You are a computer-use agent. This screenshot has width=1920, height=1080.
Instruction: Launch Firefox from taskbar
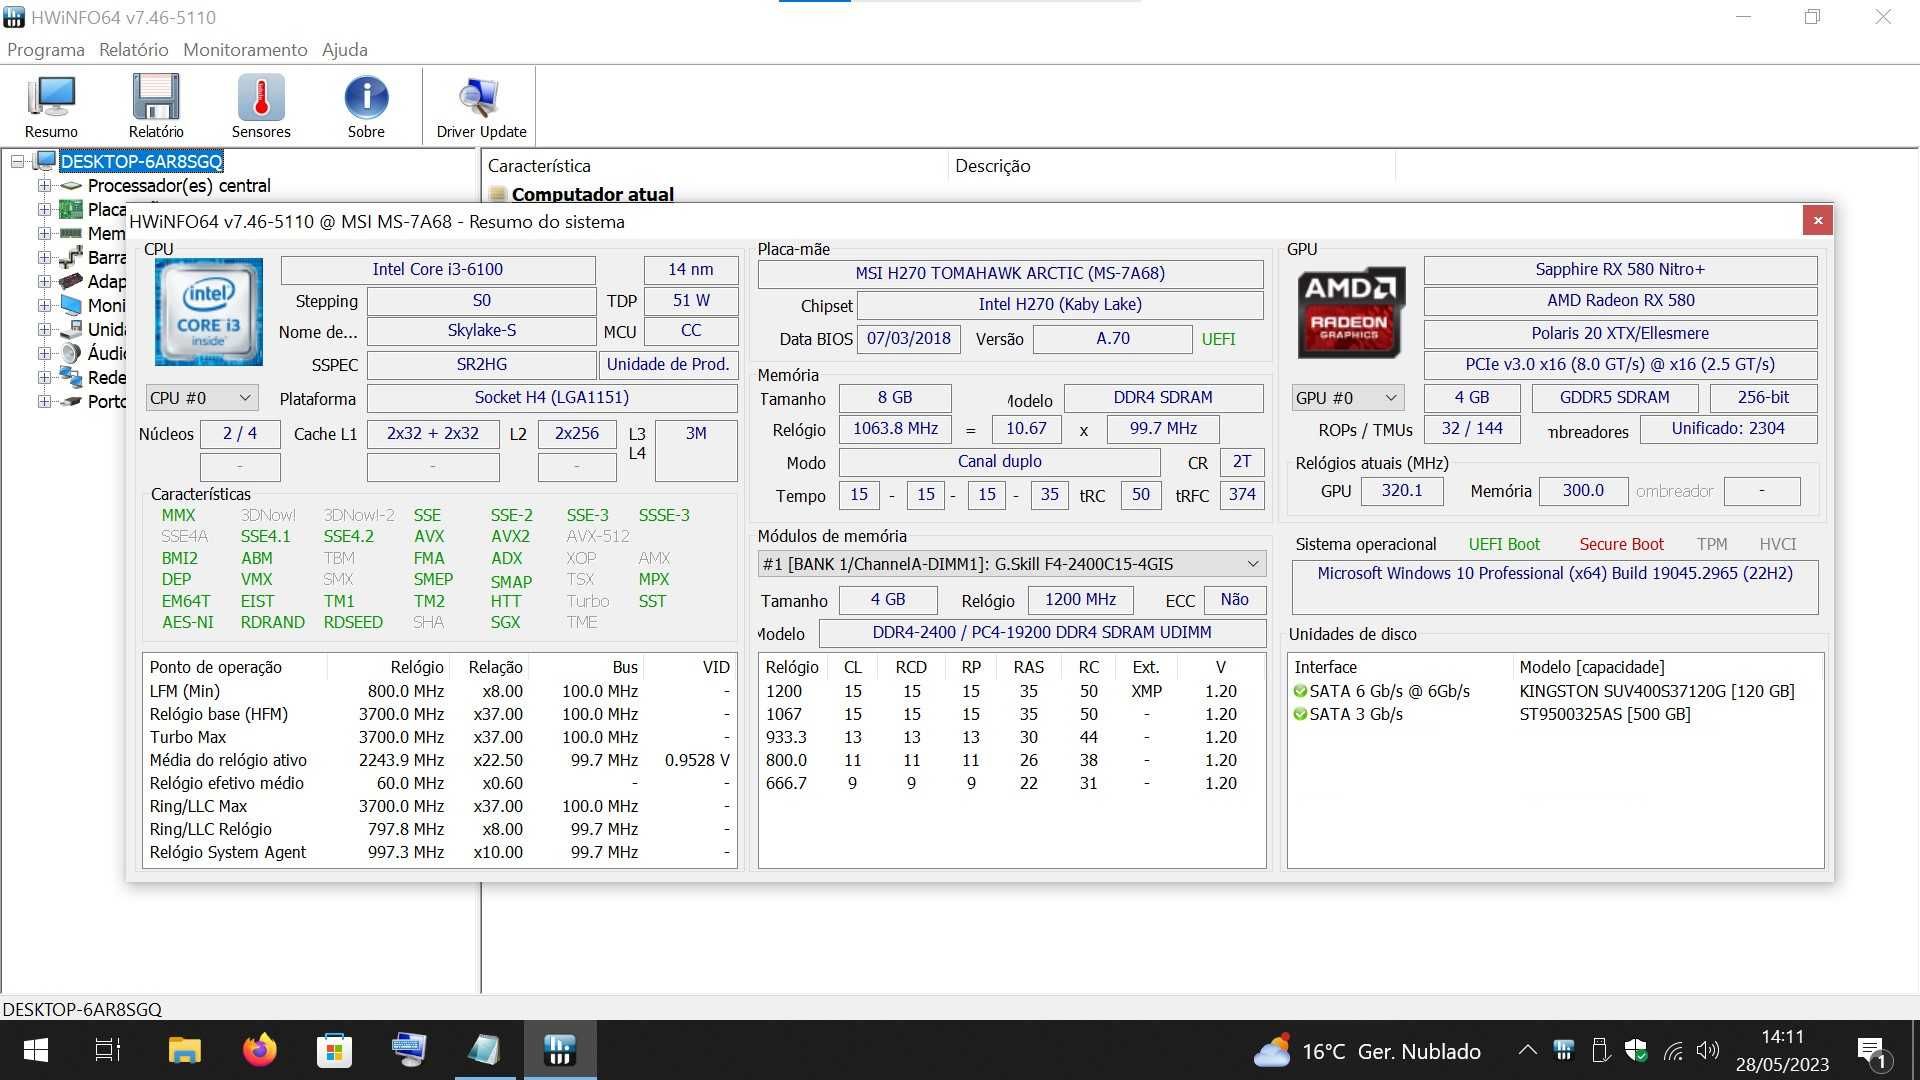coord(259,1050)
